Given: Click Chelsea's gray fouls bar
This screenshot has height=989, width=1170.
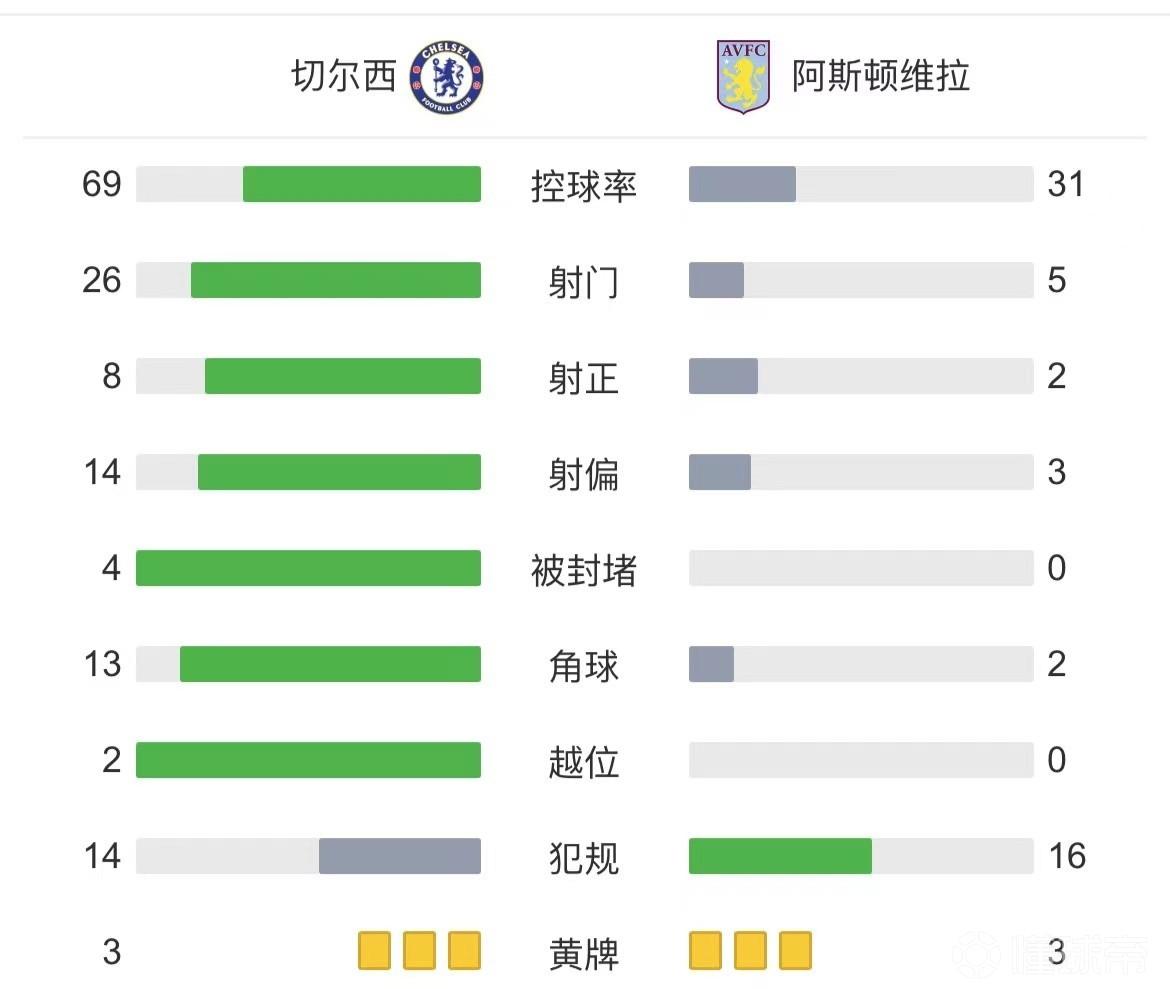Looking at the screenshot, I should coord(400,856).
